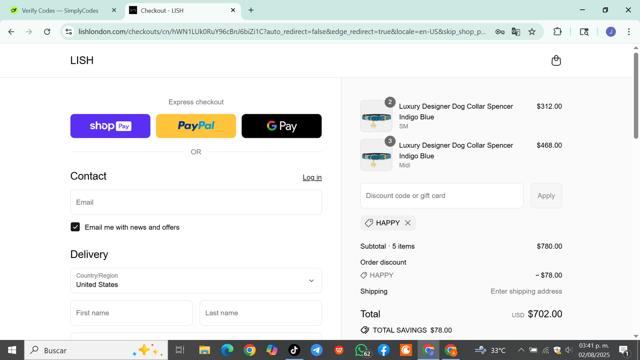Open the weather widget showing 33°C
The height and width of the screenshot is (360, 640).
coord(490,350)
